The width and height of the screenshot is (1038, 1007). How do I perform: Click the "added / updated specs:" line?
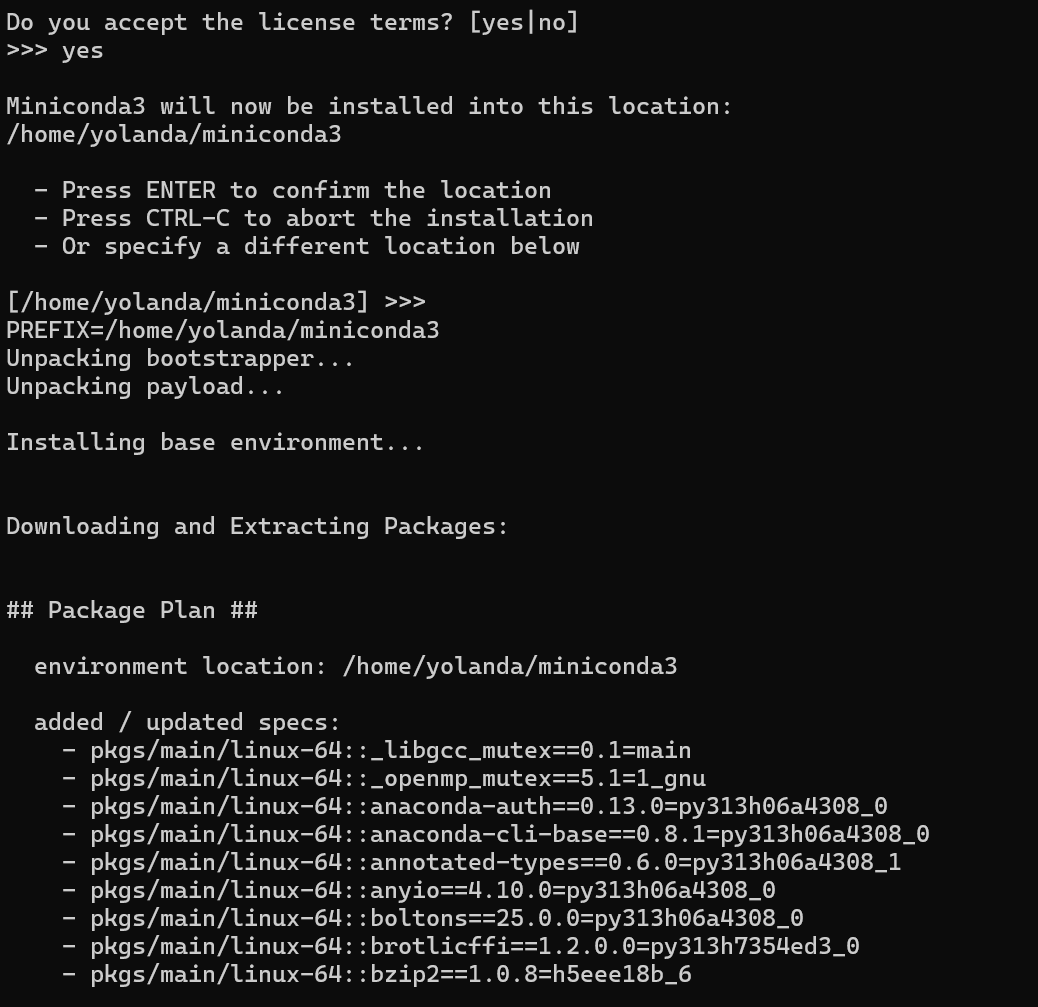187,722
